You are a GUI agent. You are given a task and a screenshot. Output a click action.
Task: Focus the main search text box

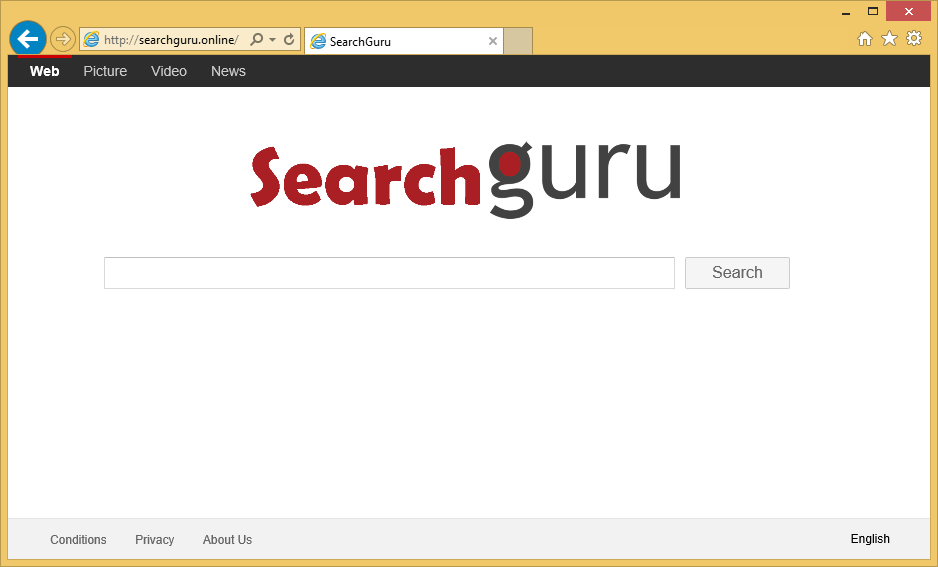point(389,273)
